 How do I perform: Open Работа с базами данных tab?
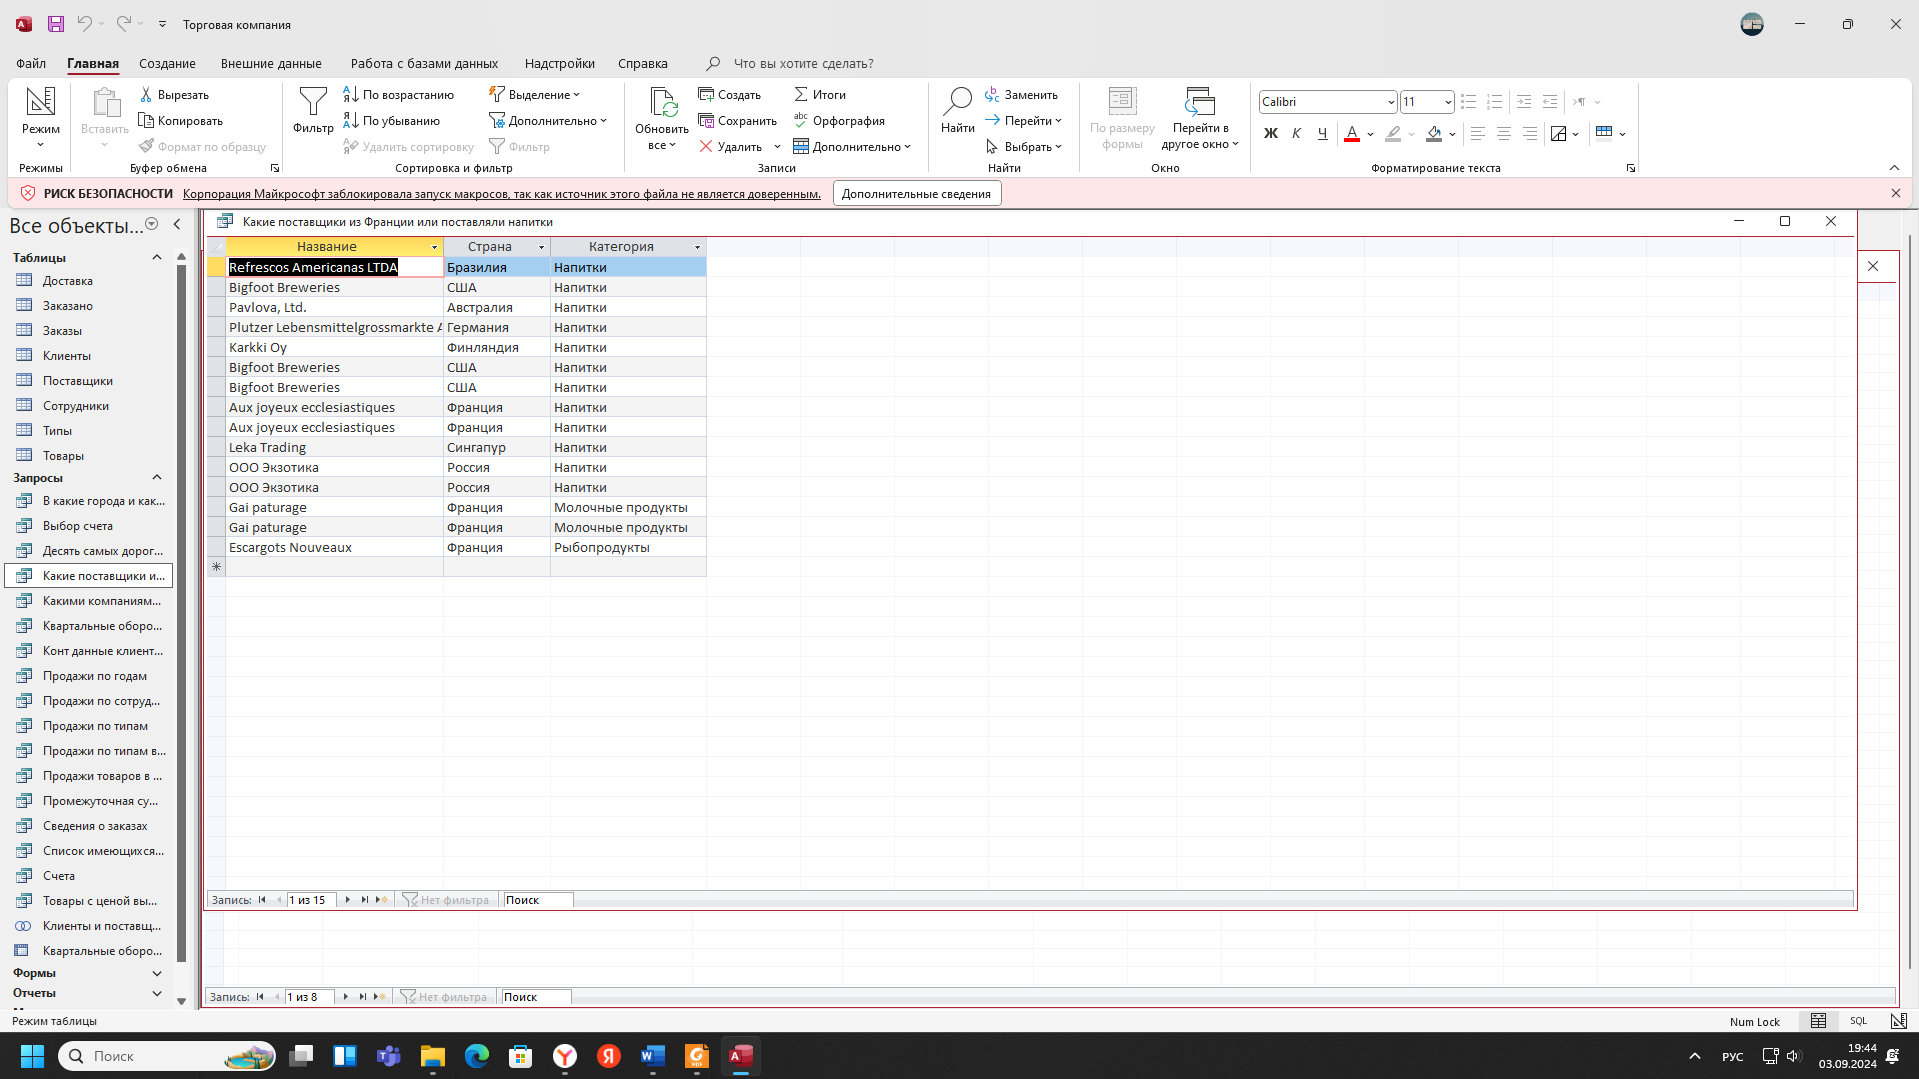pyautogui.click(x=424, y=63)
